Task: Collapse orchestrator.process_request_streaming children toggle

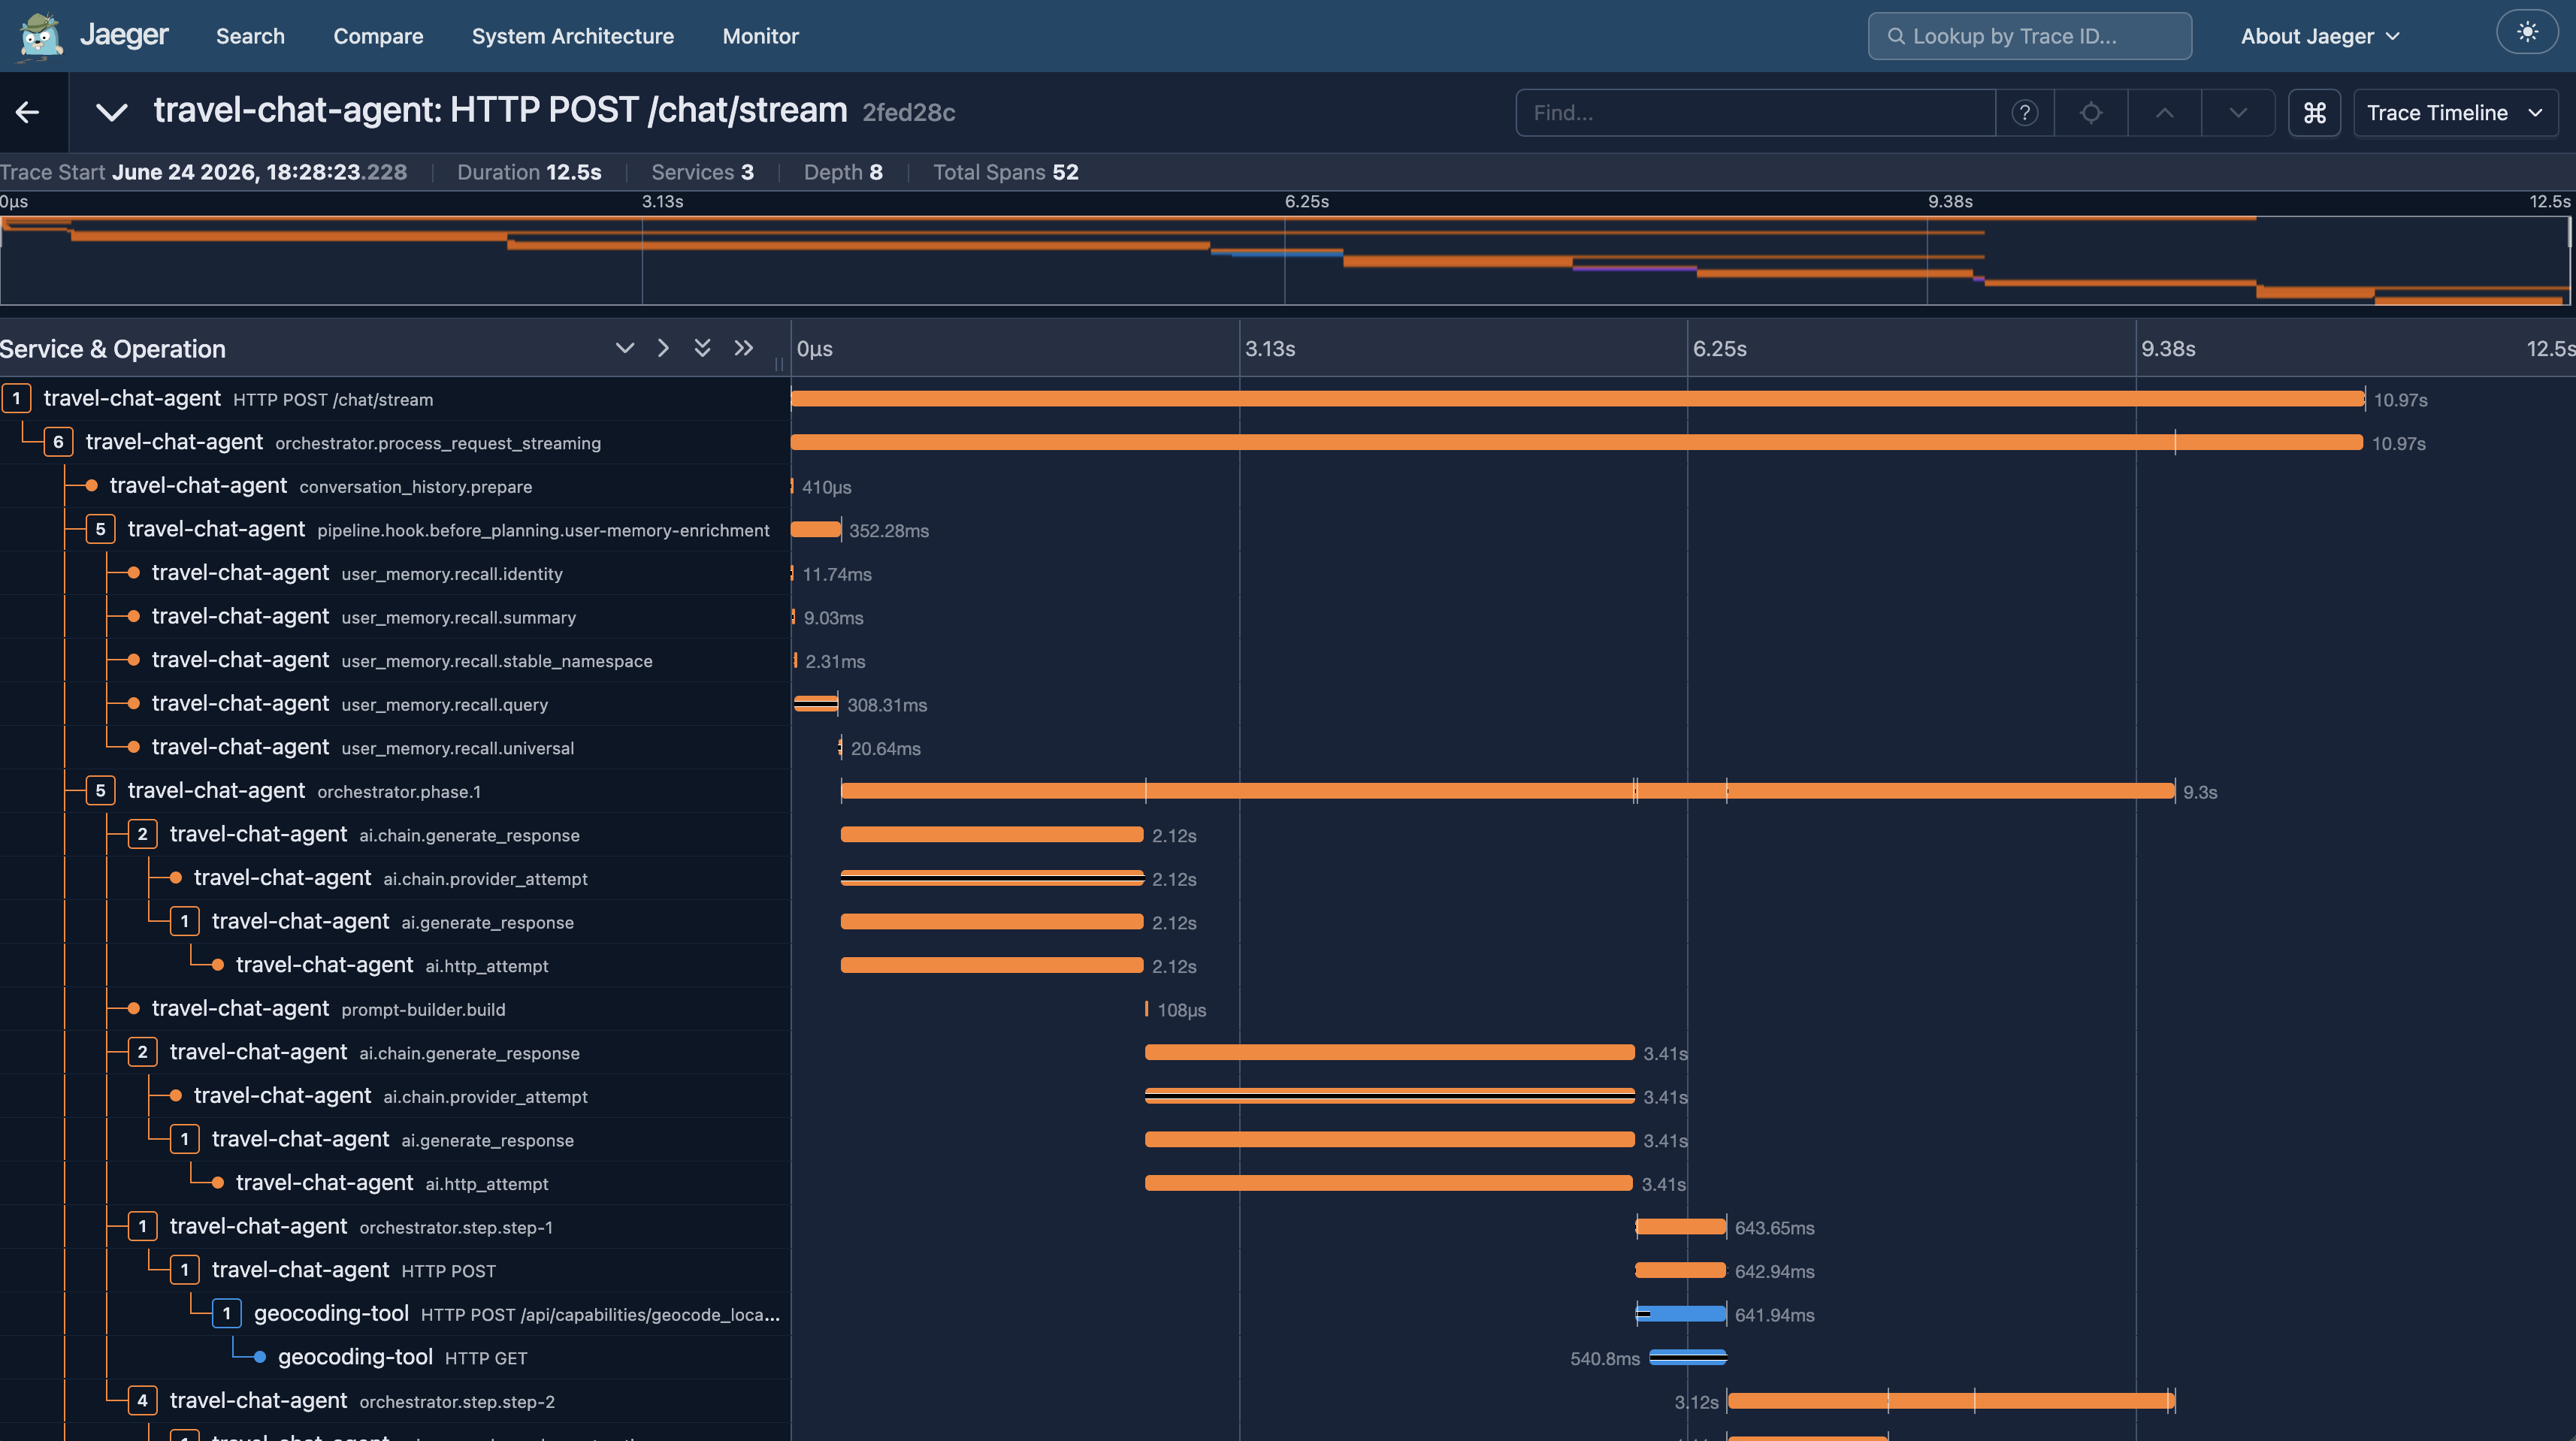Action: [x=58, y=442]
